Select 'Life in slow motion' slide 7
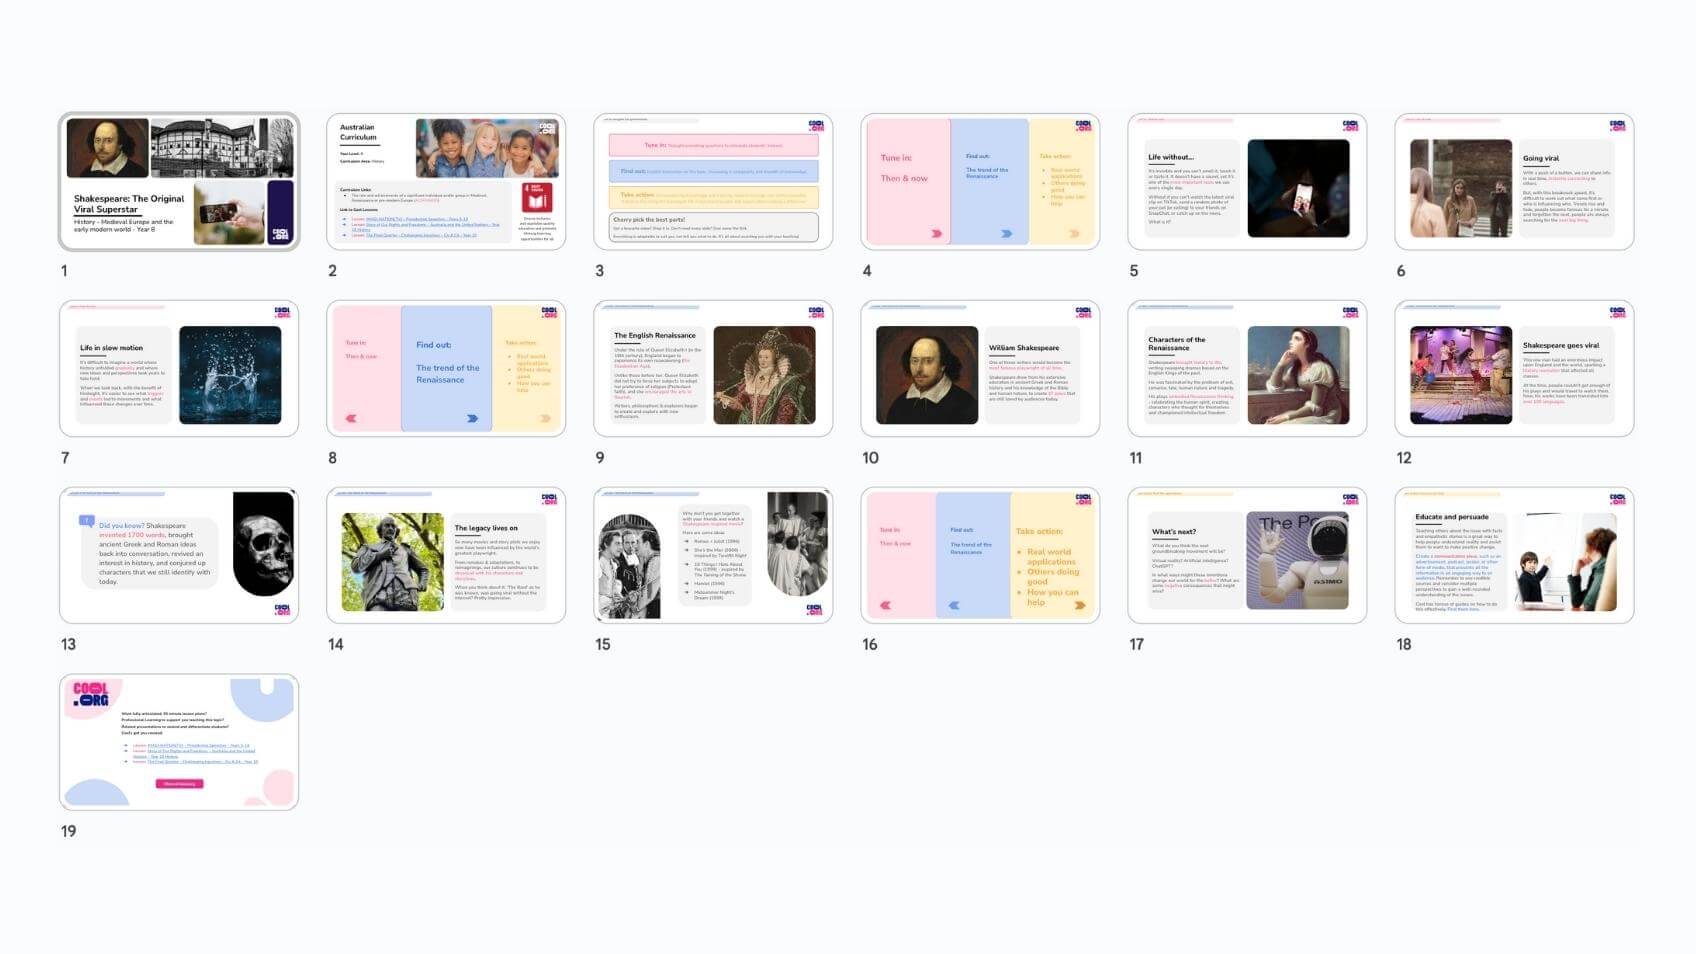The width and height of the screenshot is (1696, 954). (x=179, y=368)
